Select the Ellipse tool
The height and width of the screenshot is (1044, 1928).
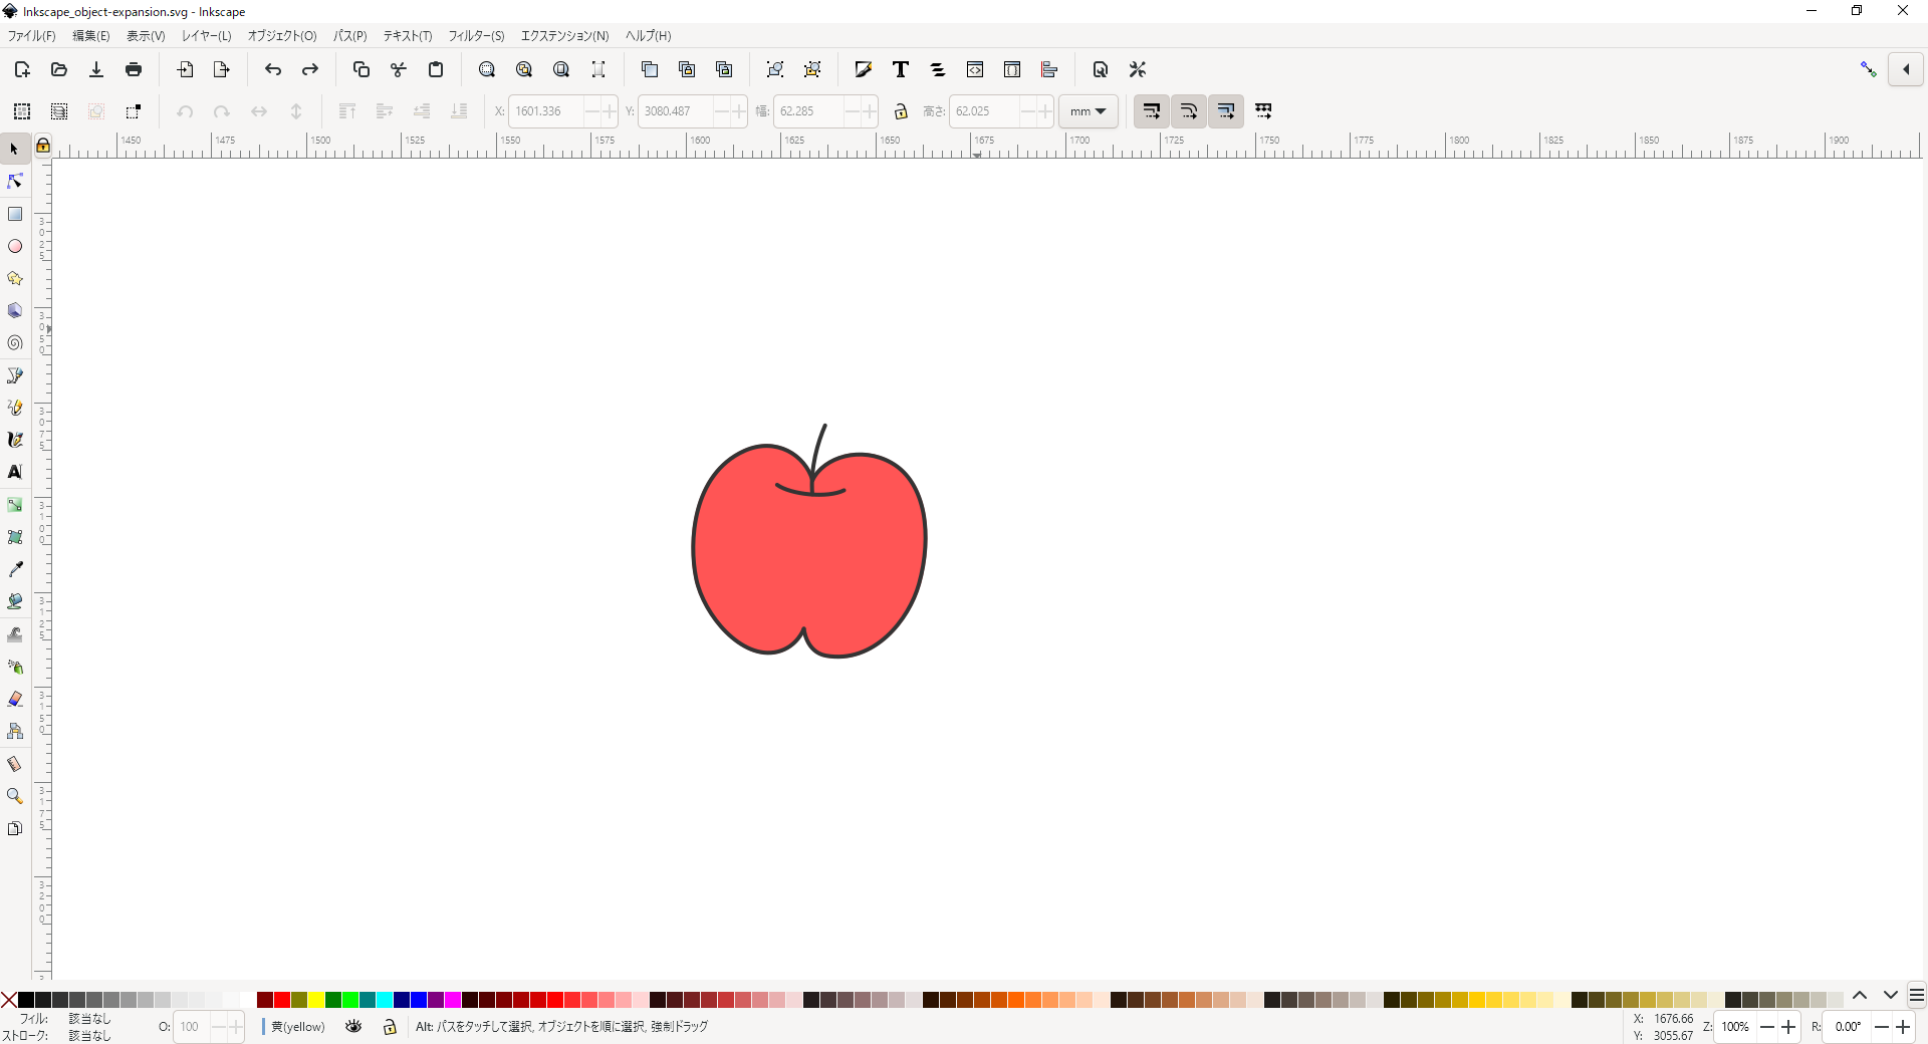pos(15,246)
